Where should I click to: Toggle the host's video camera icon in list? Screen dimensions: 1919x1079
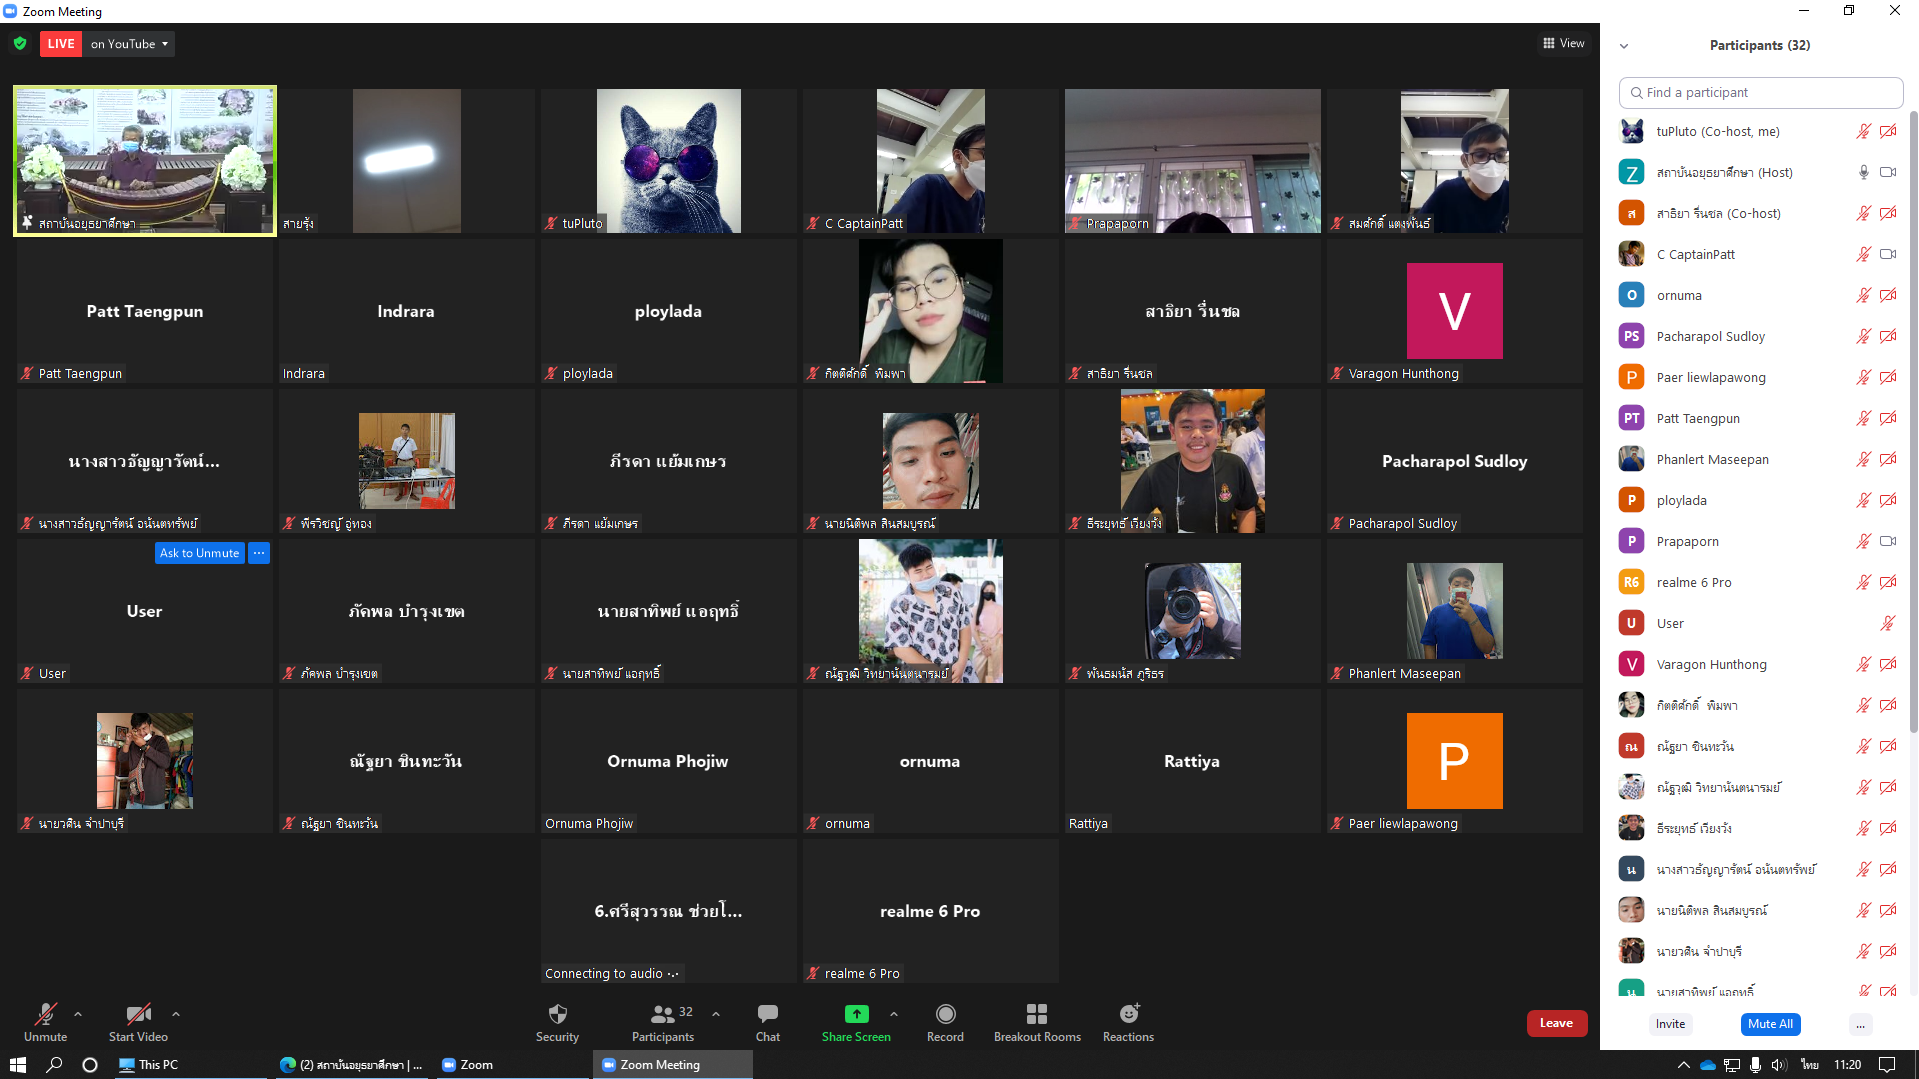(x=1888, y=172)
